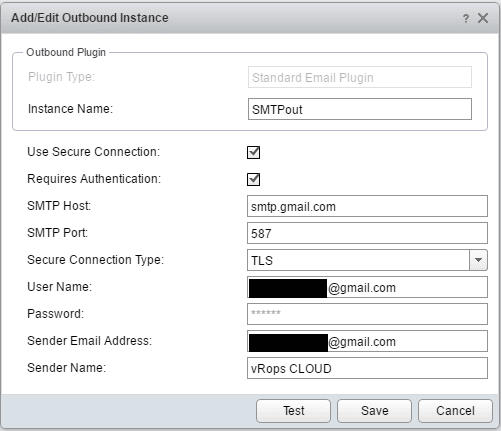Click the Sender Name field vRops CLOUD
The width and height of the screenshot is (501, 431).
[x=367, y=368]
